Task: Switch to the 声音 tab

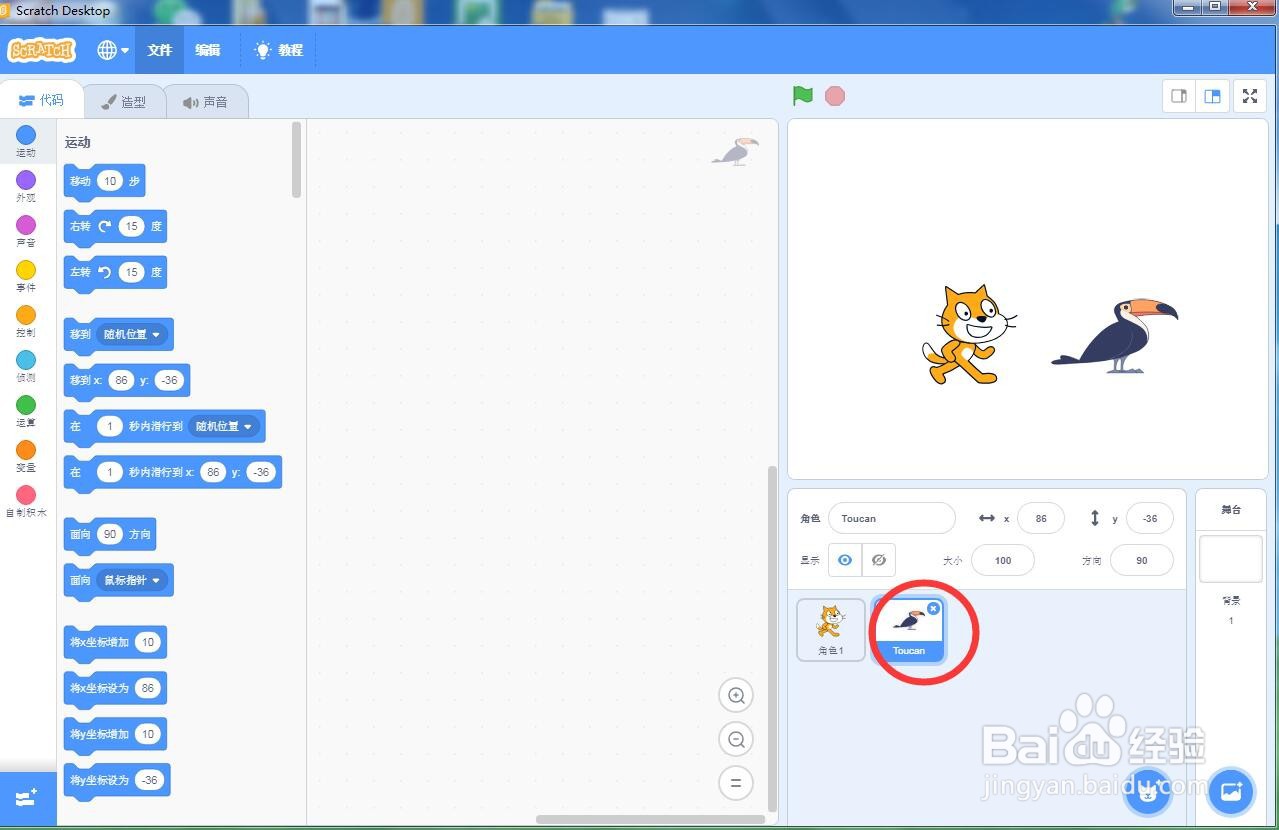Action: click(x=206, y=102)
